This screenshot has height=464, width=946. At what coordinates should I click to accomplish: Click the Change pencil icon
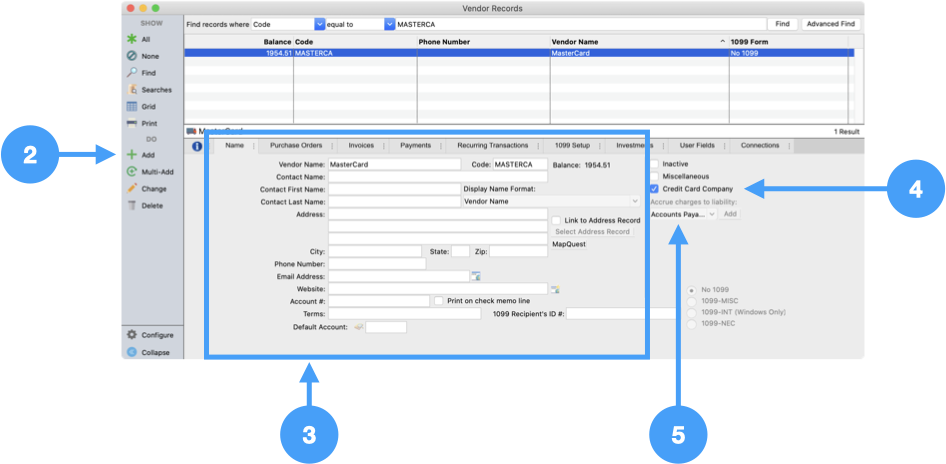coord(132,188)
